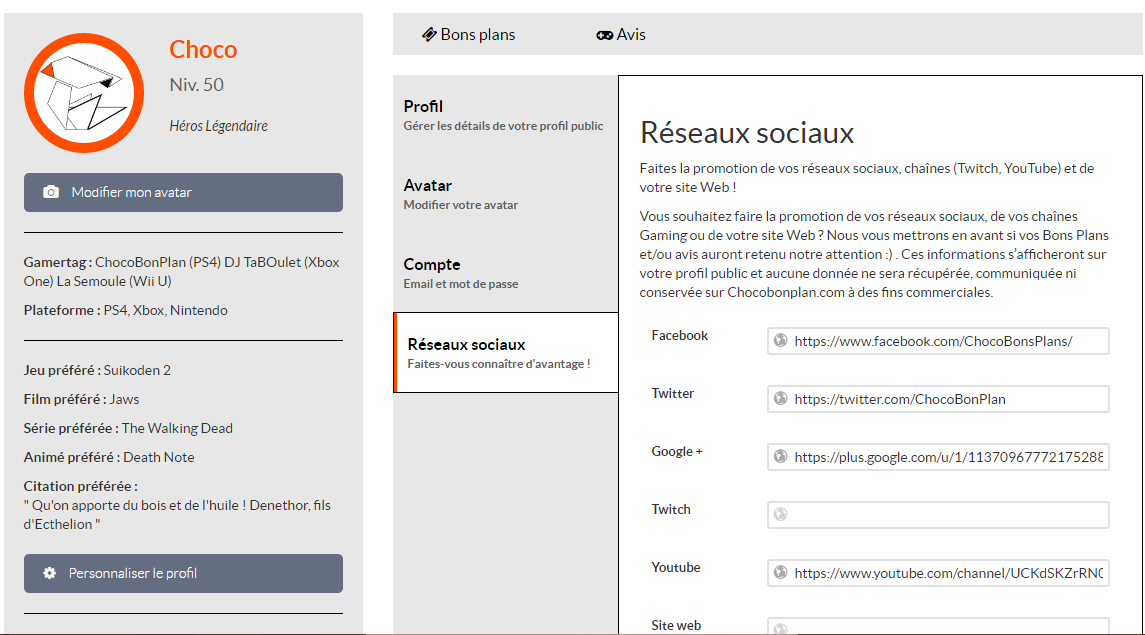
Task: Click the globe icon in Google + field
Action: [x=781, y=456]
